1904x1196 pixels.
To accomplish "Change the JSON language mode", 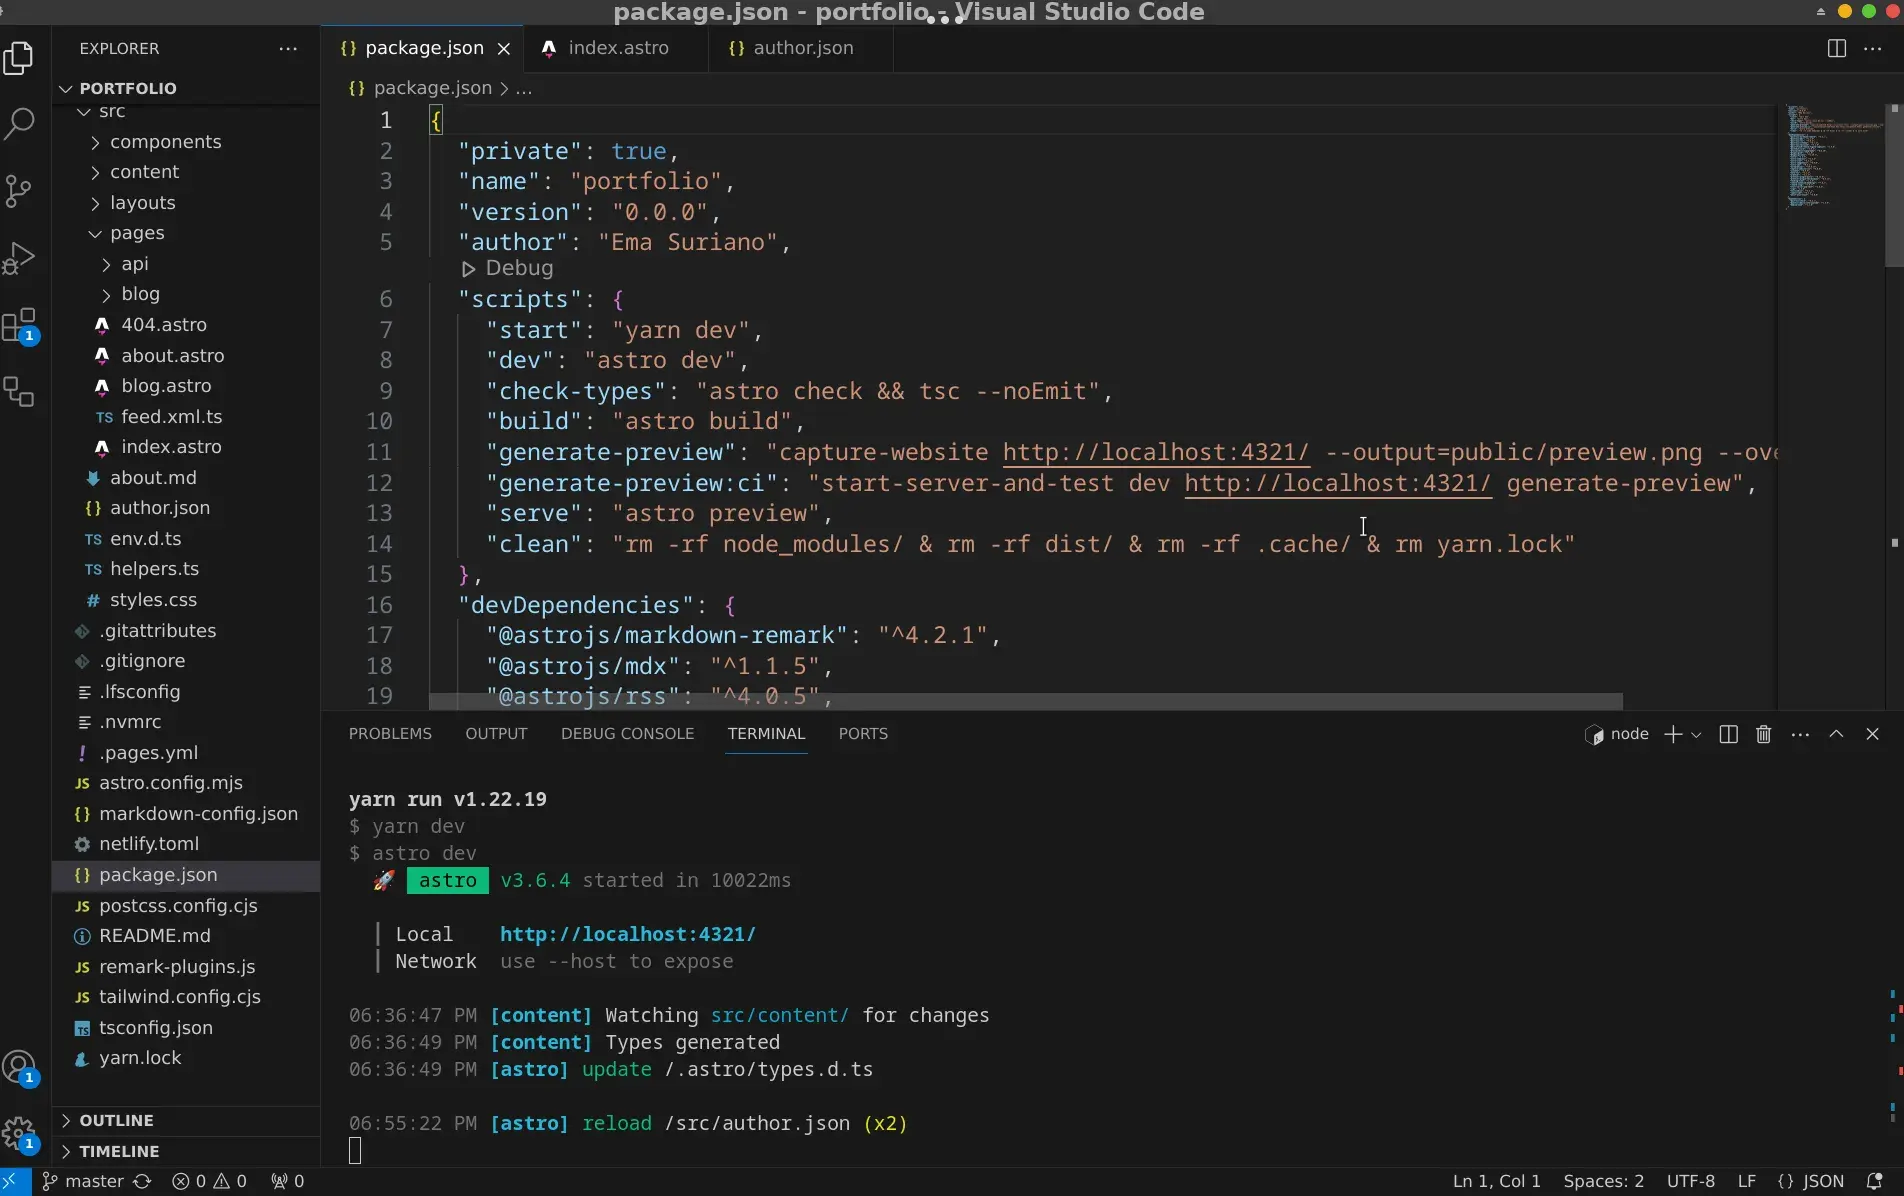I will pyautogui.click(x=1811, y=1181).
